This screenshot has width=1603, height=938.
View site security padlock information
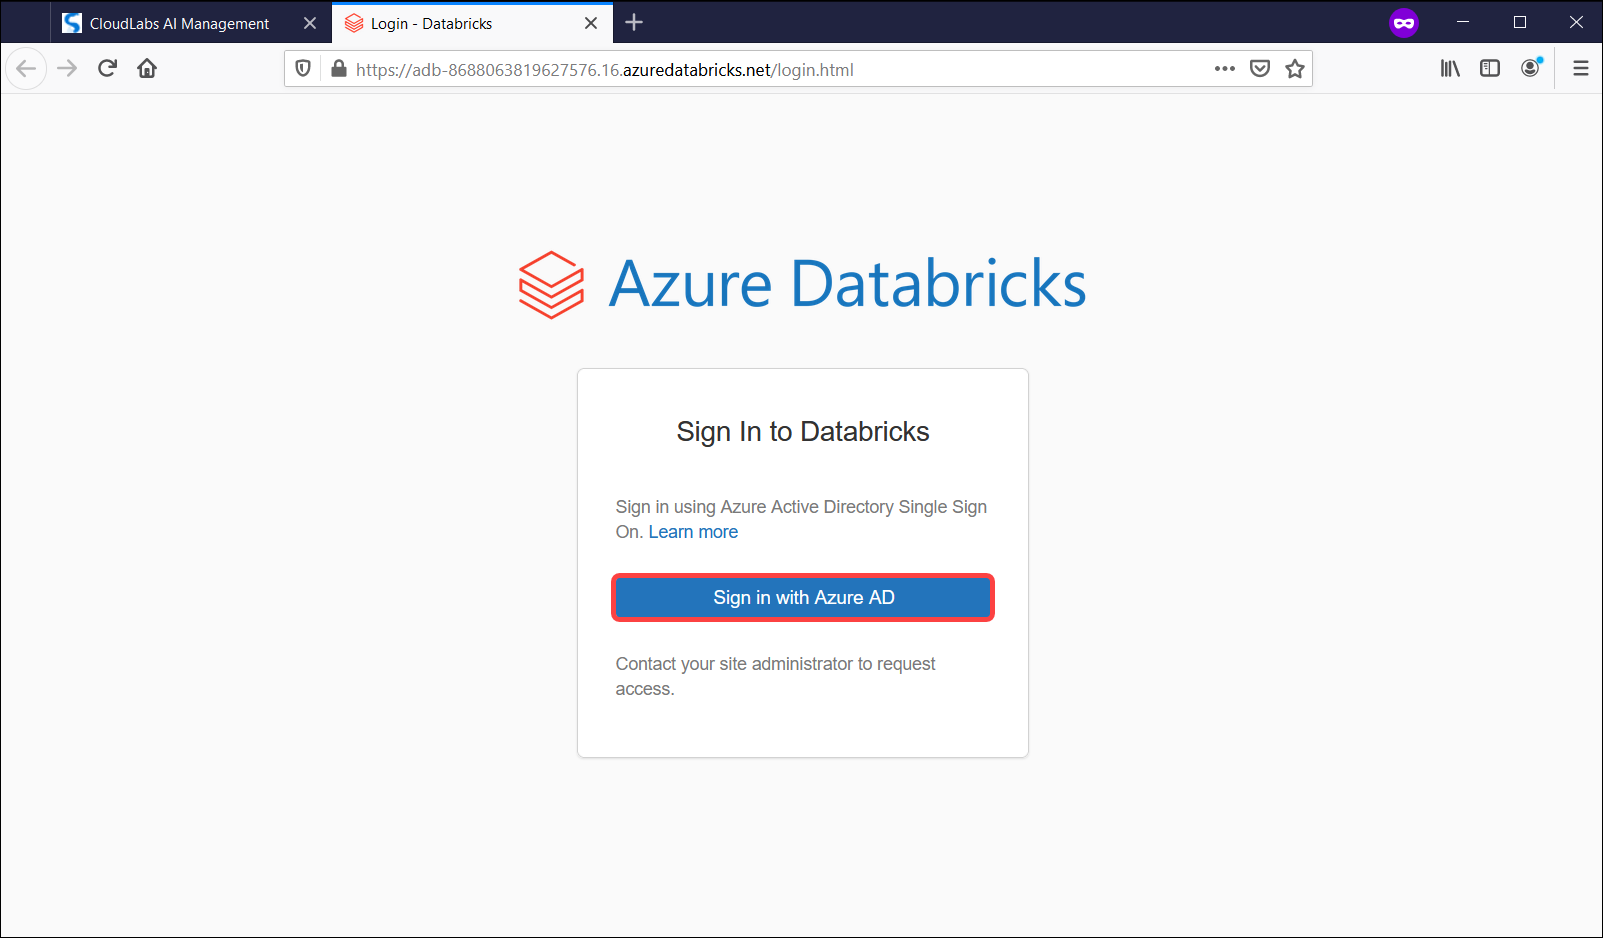[339, 69]
